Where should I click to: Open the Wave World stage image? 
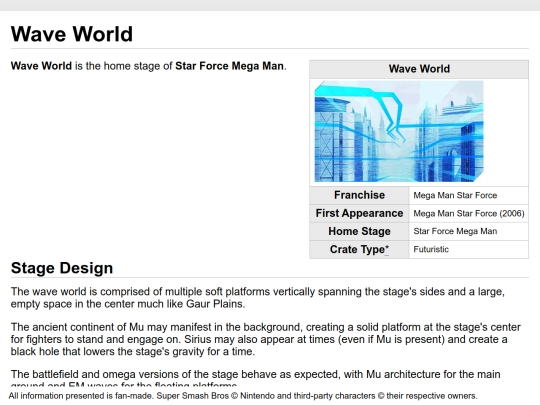(x=399, y=131)
